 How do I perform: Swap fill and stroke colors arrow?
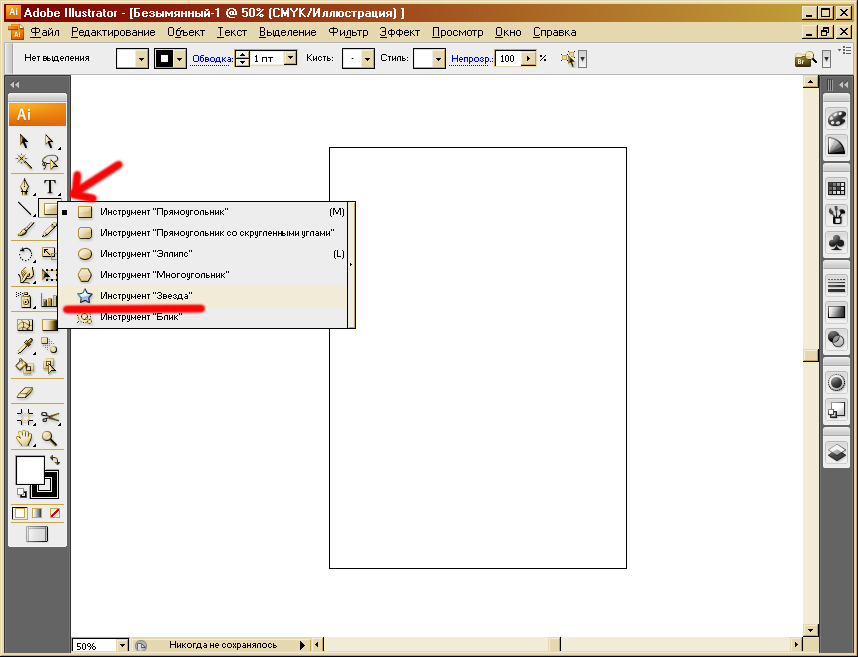click(55, 460)
